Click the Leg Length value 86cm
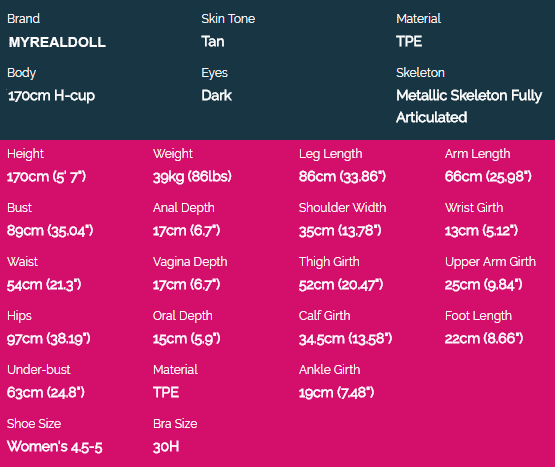This screenshot has height=467, width=555. [x=342, y=176]
